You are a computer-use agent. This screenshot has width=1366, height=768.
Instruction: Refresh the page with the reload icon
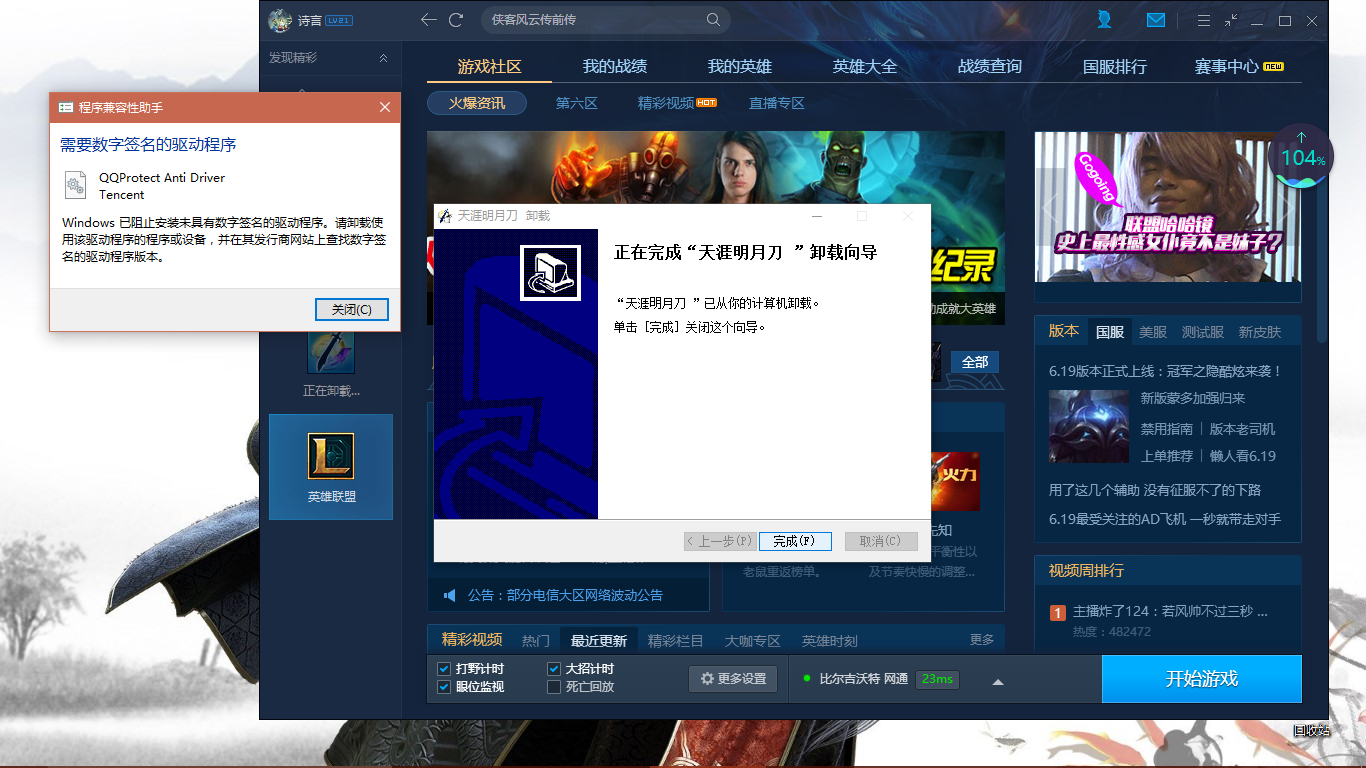click(x=456, y=20)
